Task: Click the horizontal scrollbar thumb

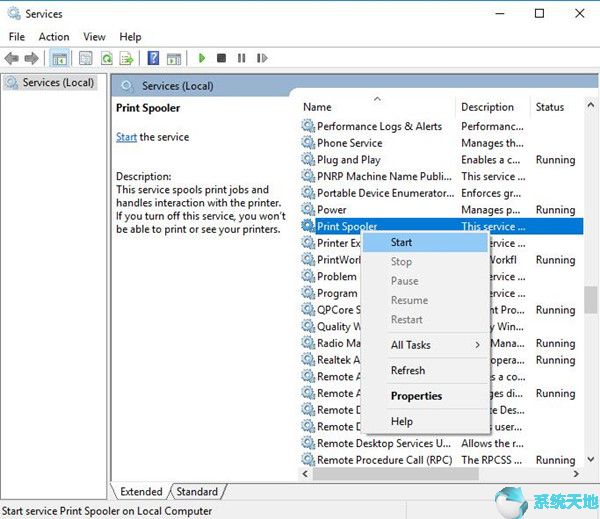Action: click(396, 474)
